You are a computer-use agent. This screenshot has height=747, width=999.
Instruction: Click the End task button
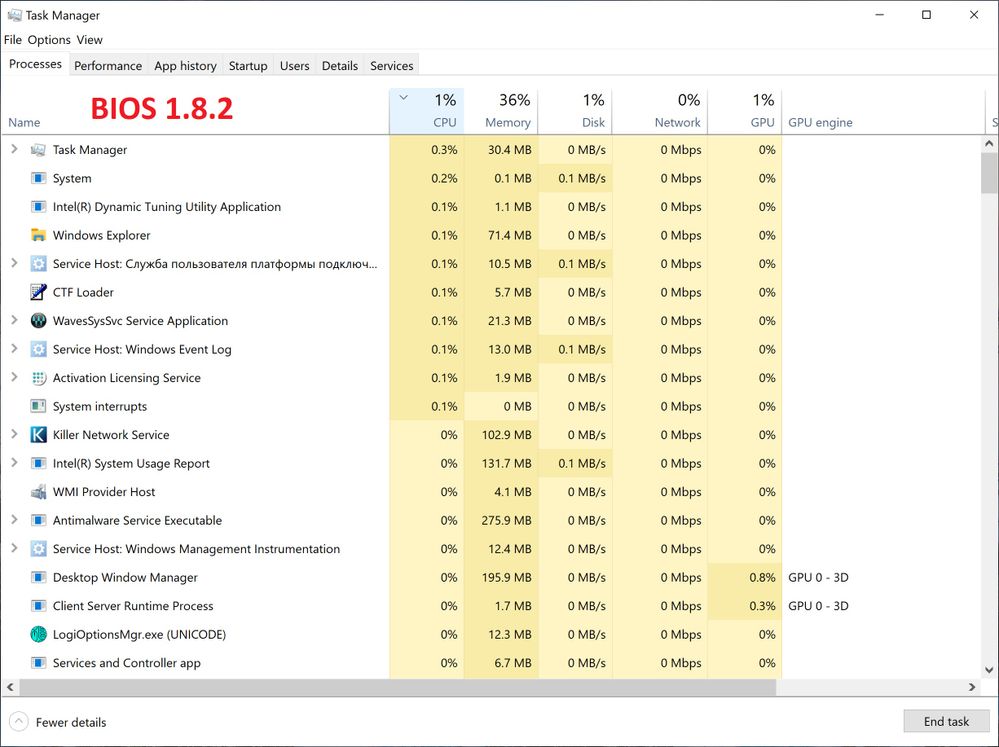946,722
